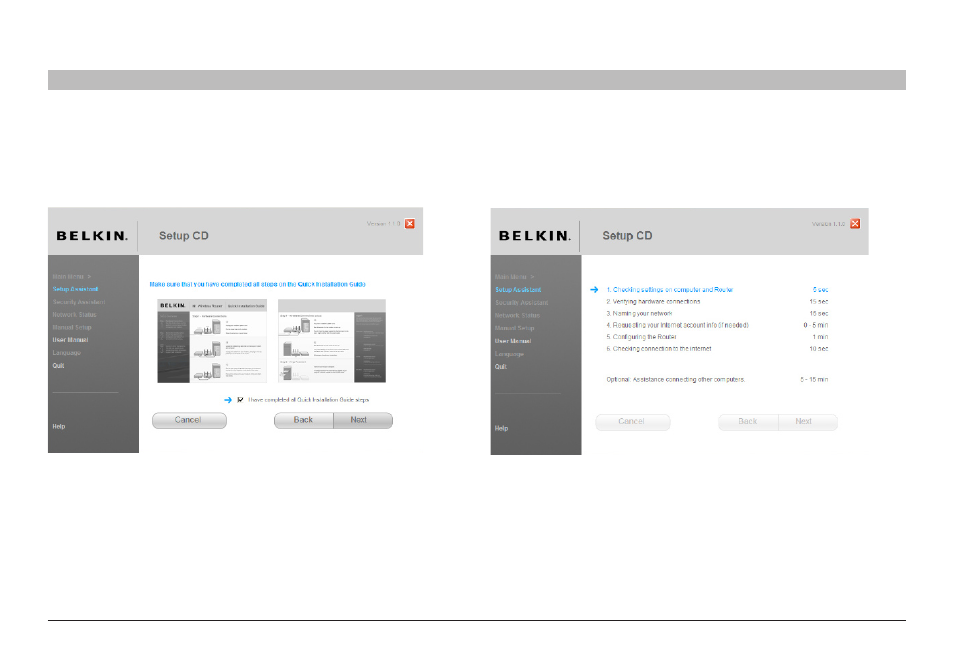Go Back in left window
The height and width of the screenshot is (668, 954).
pyautogui.click(x=304, y=420)
